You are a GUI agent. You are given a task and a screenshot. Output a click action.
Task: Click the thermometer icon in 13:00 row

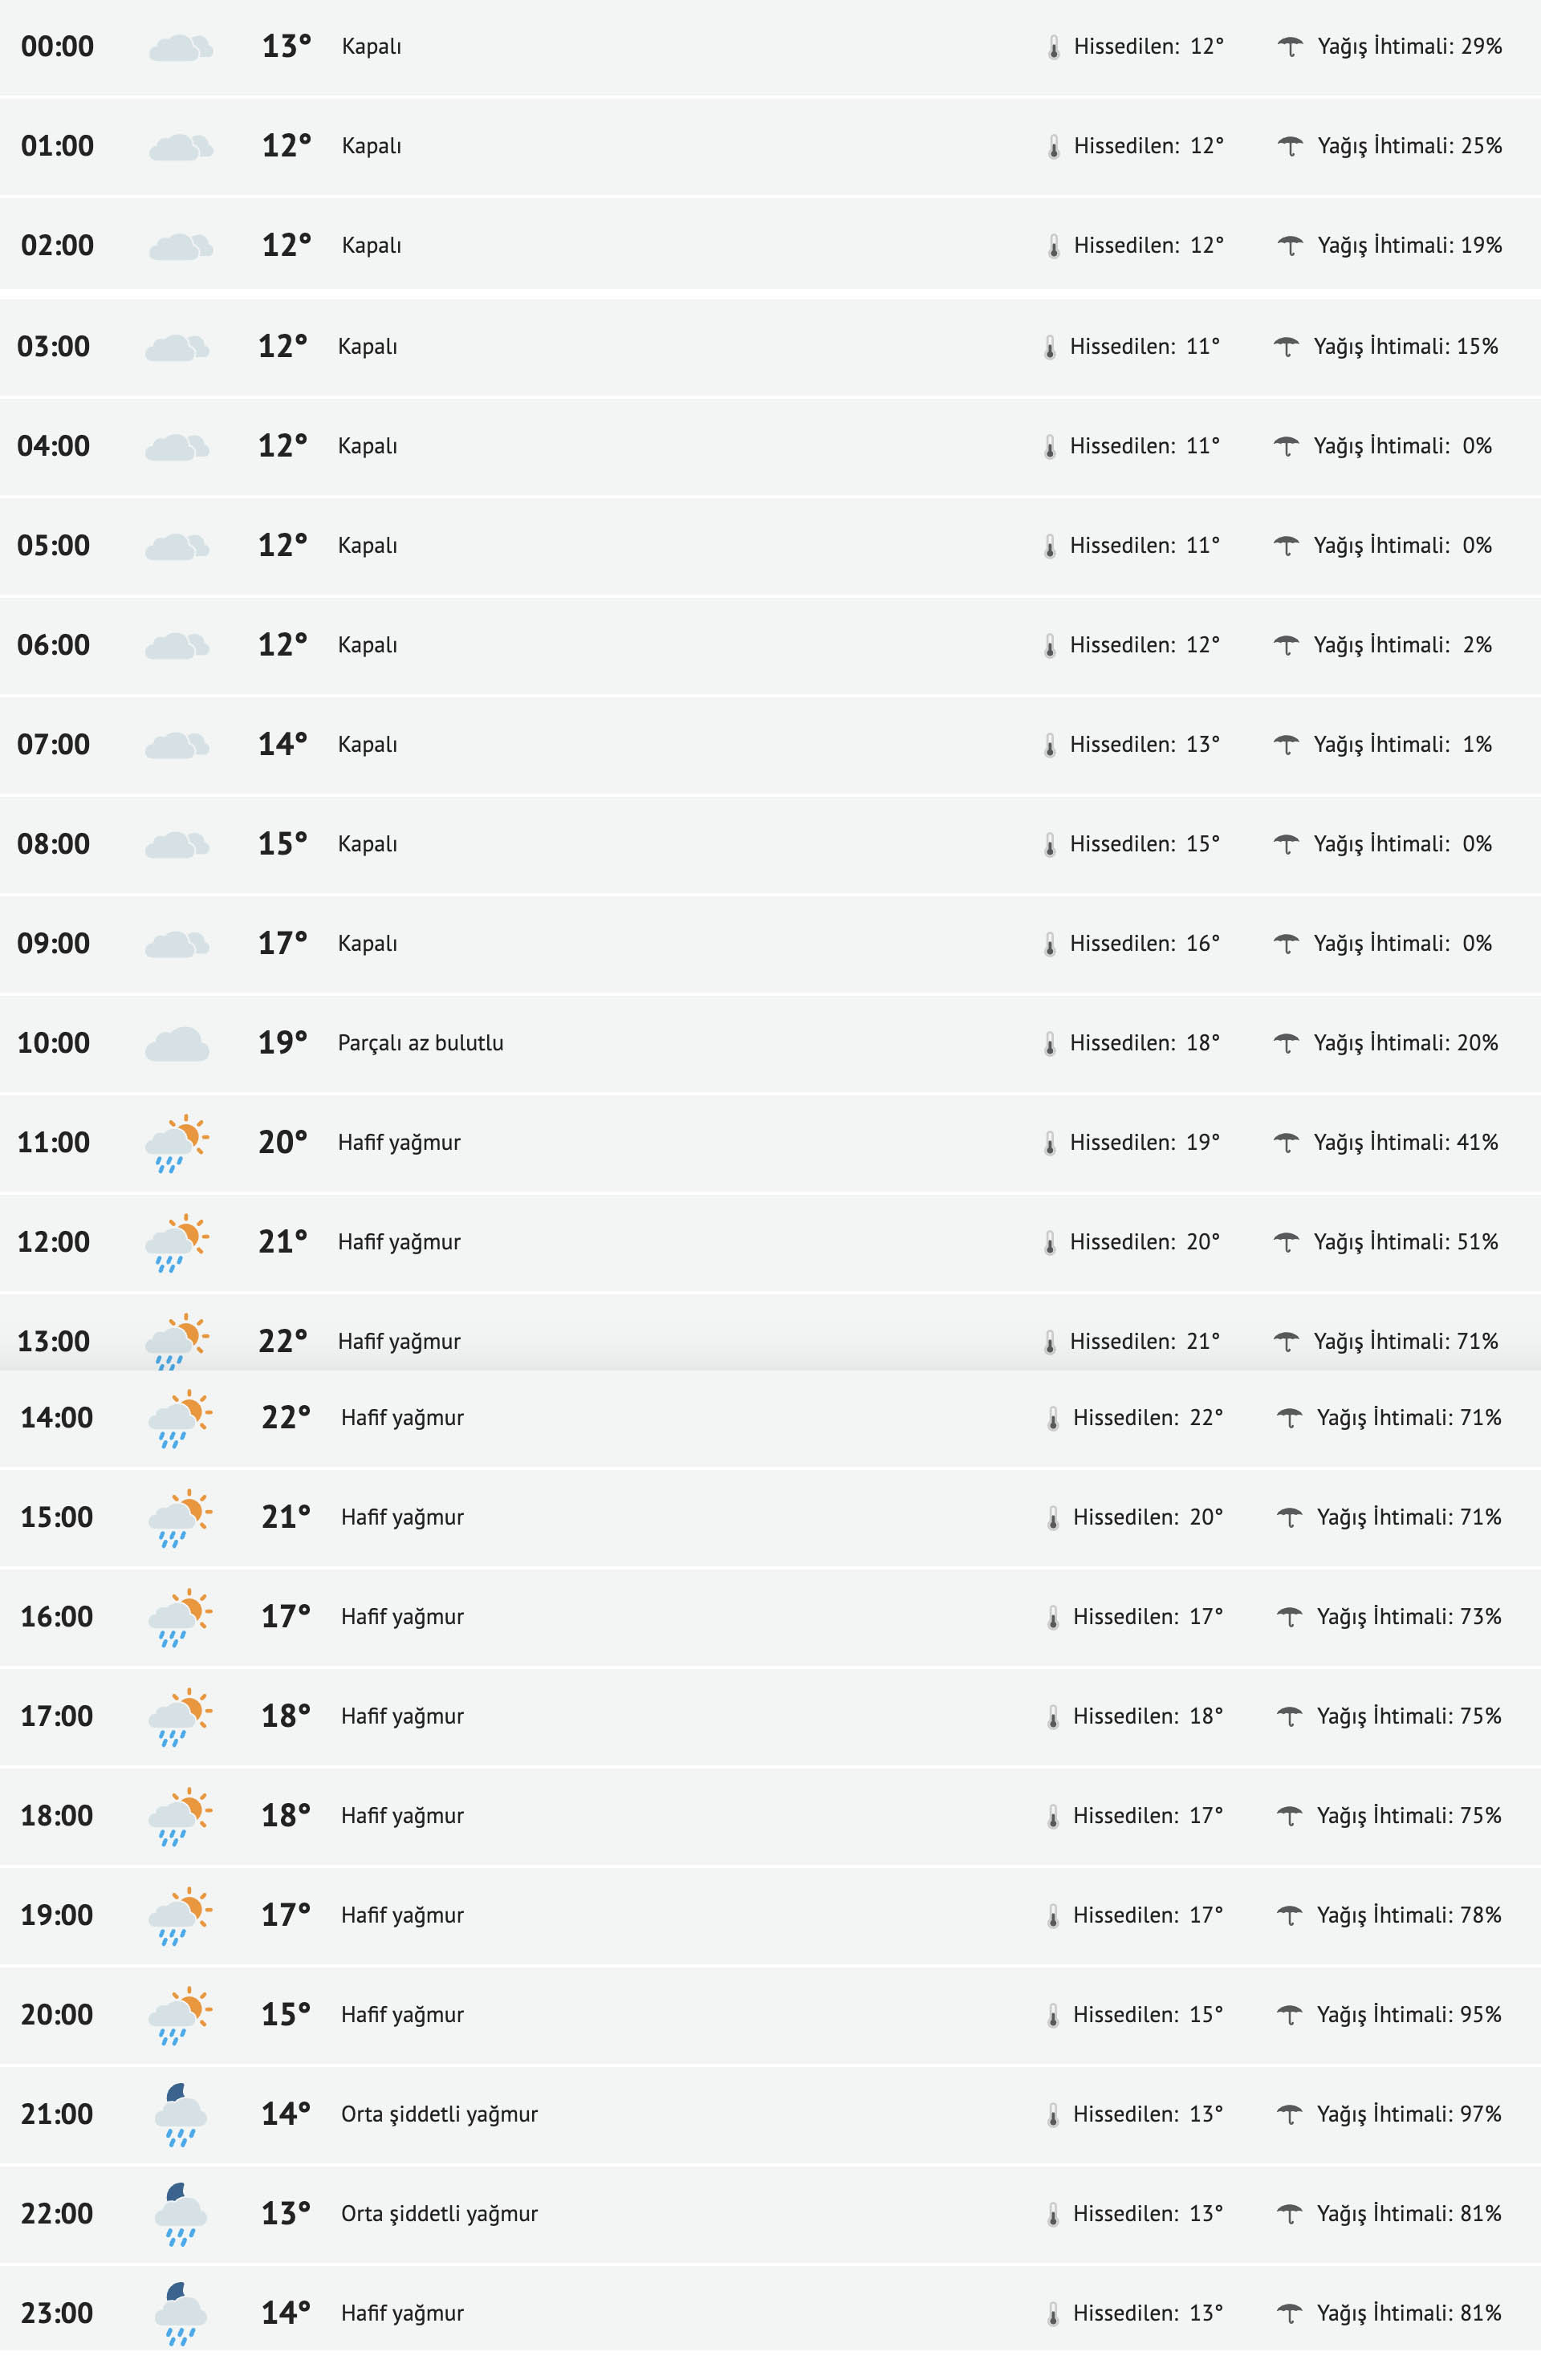(1050, 1342)
